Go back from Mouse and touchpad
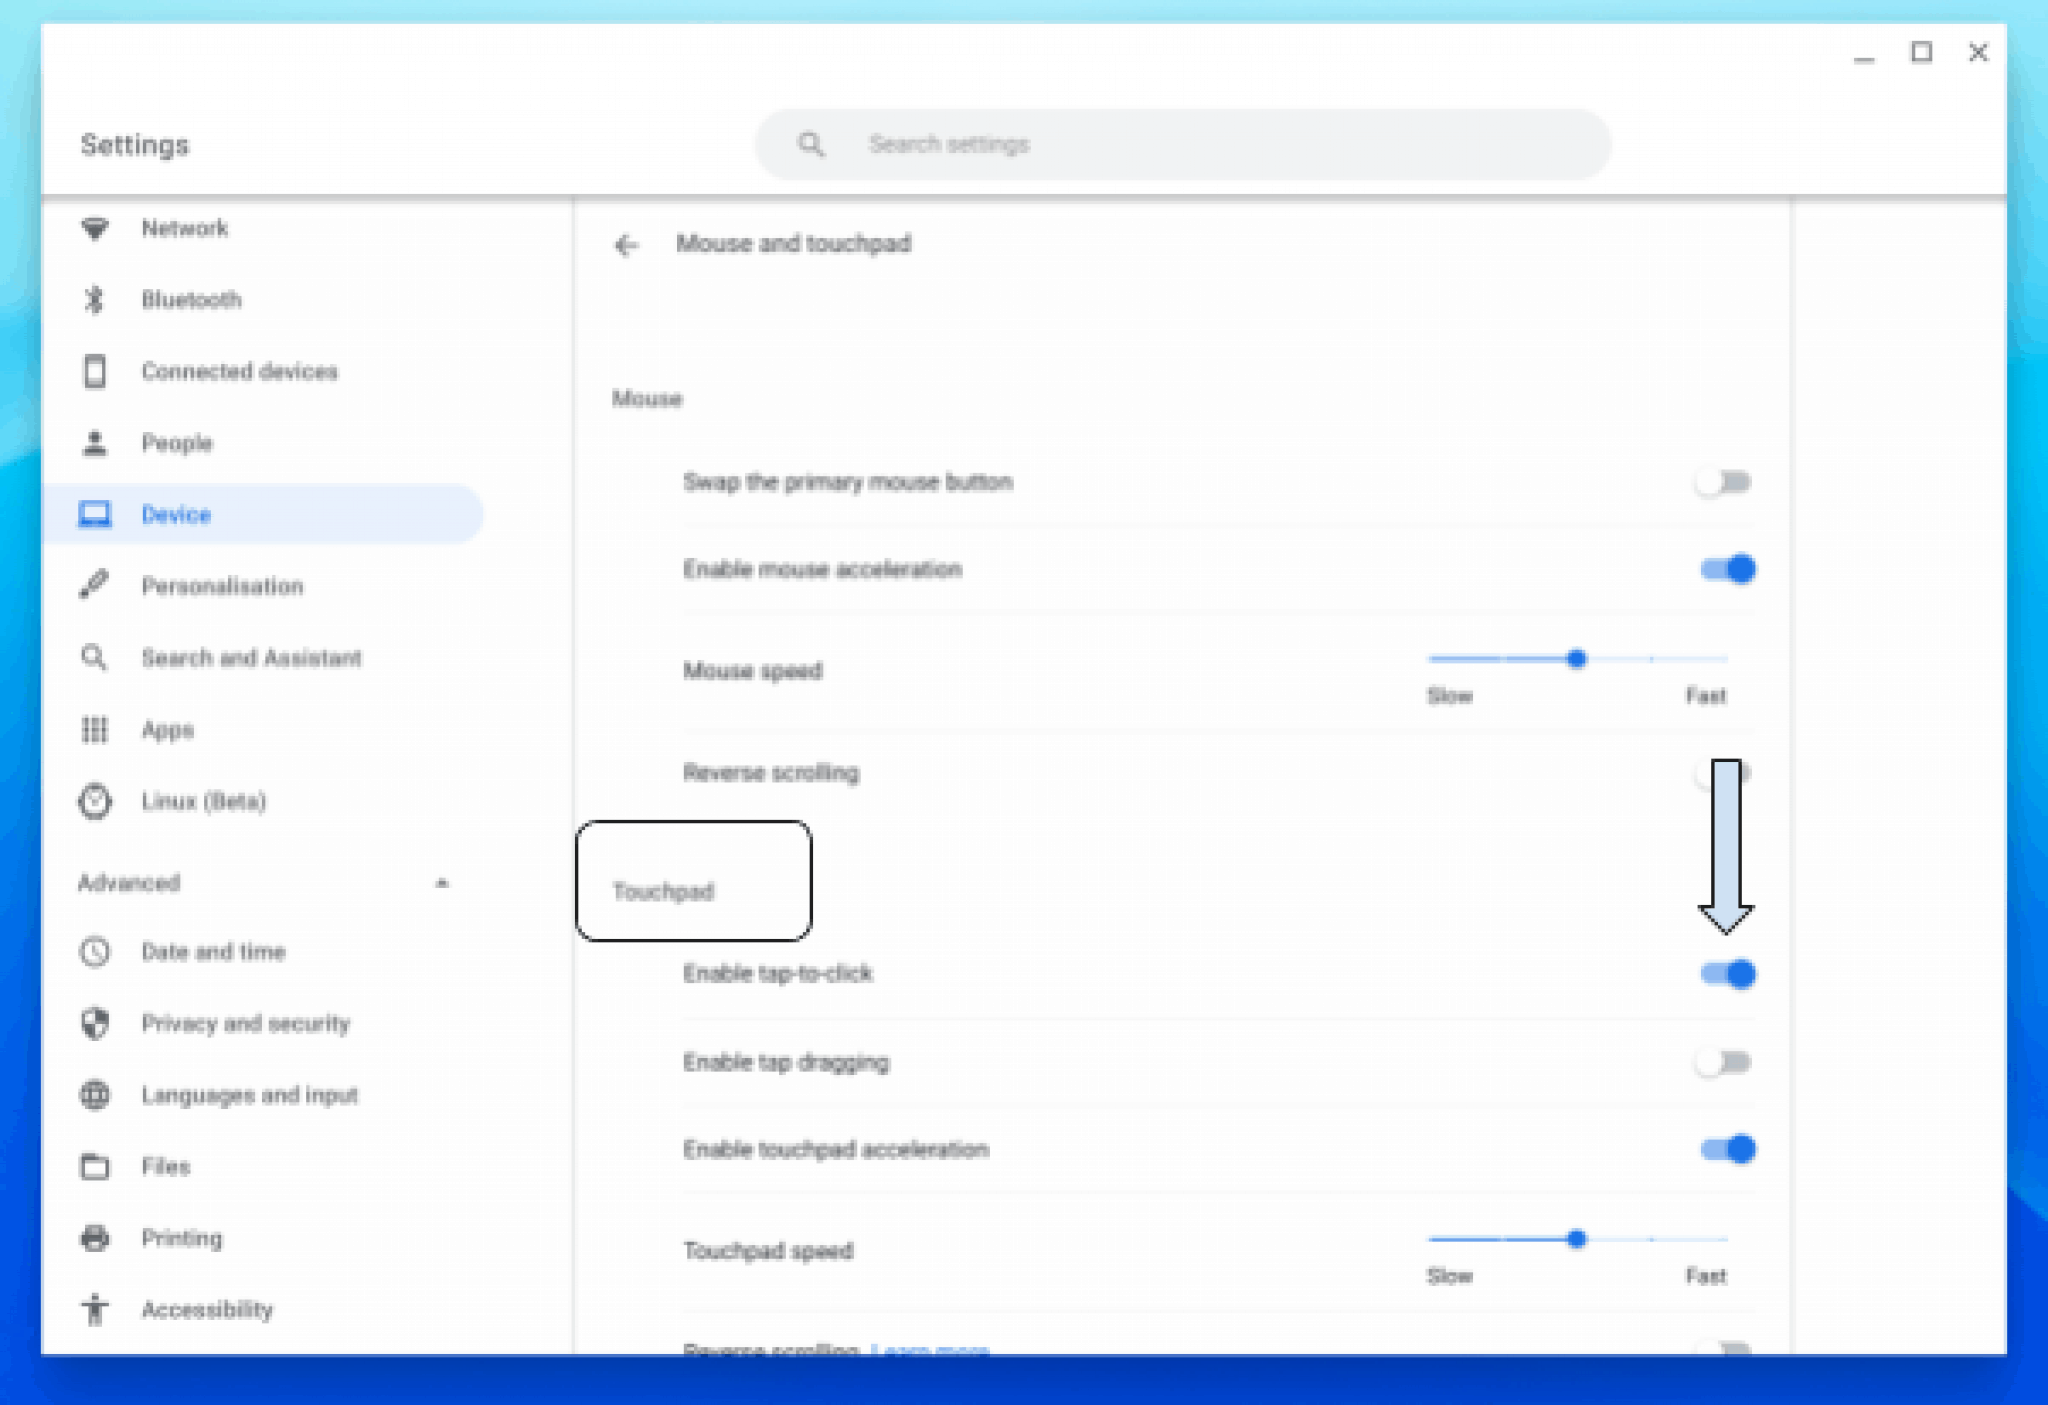 [x=626, y=244]
